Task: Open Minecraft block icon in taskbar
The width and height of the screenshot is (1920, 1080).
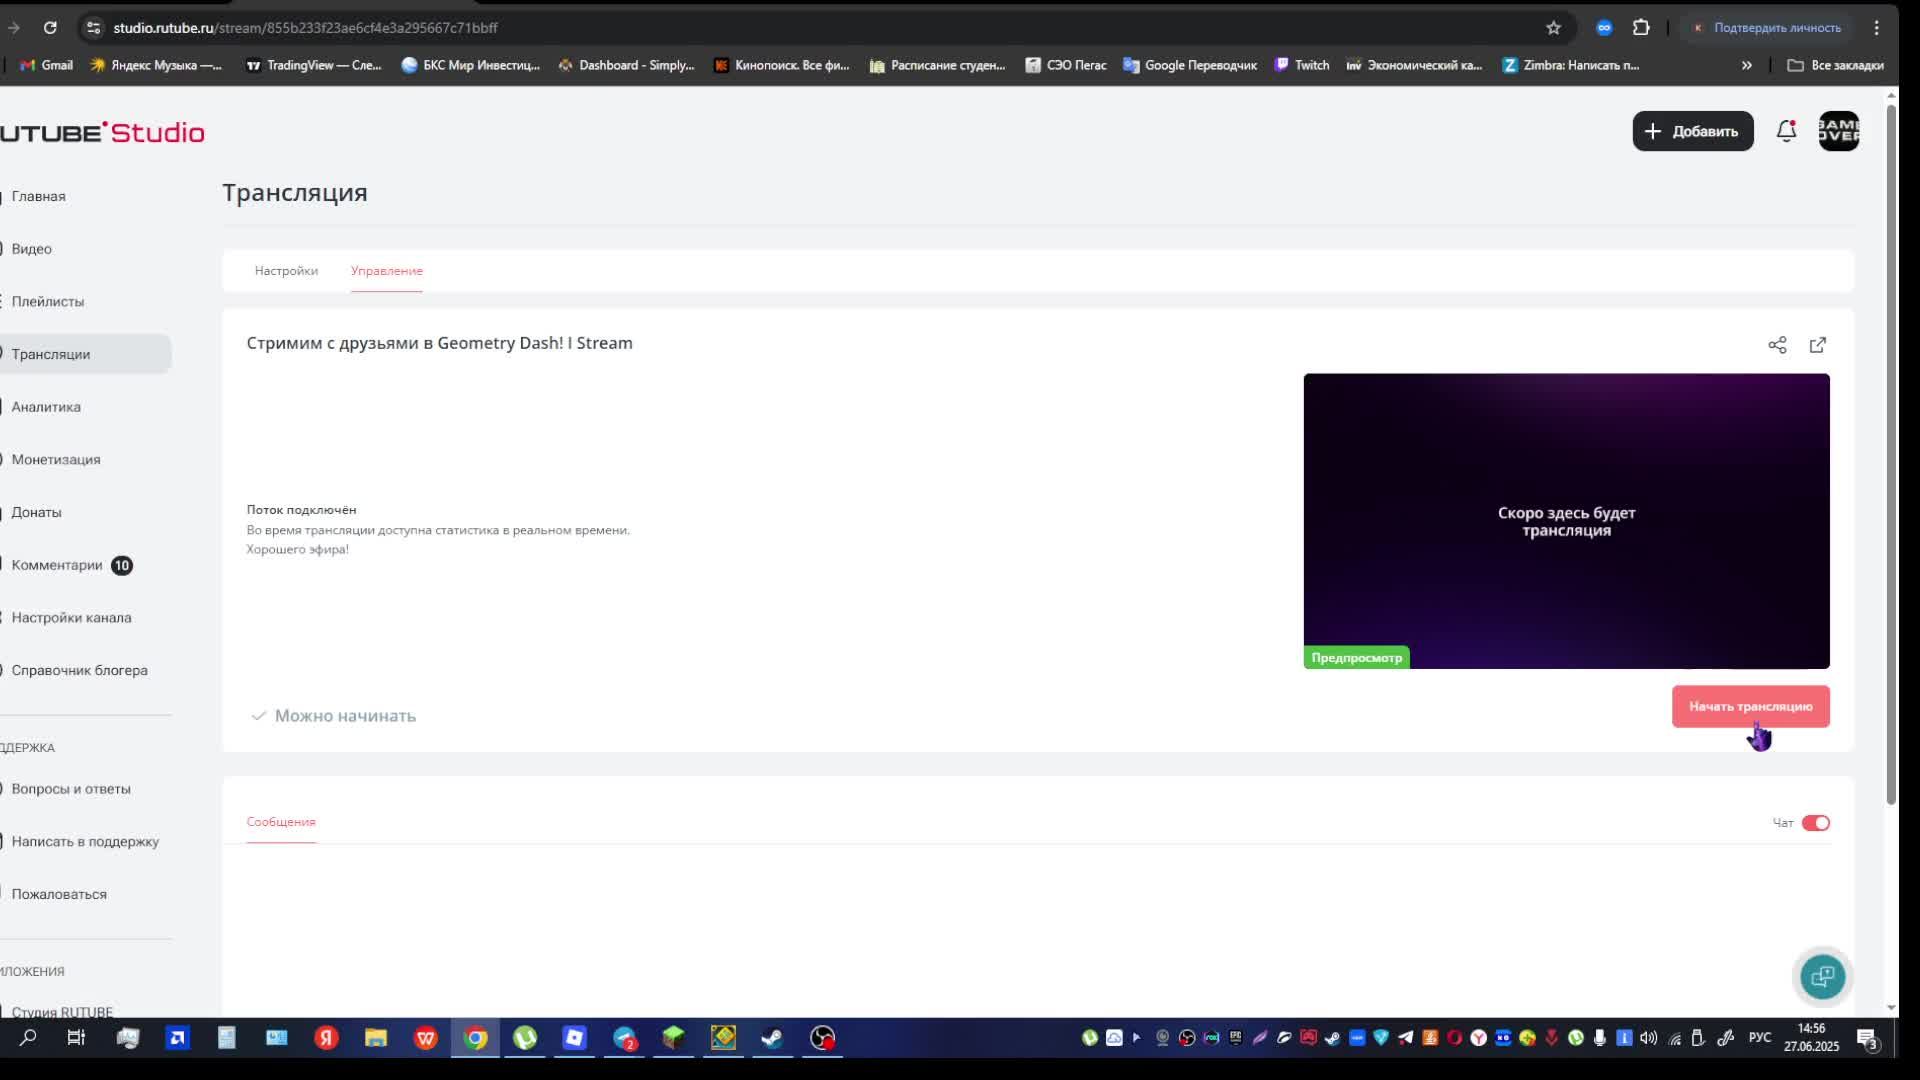Action: point(673,1038)
